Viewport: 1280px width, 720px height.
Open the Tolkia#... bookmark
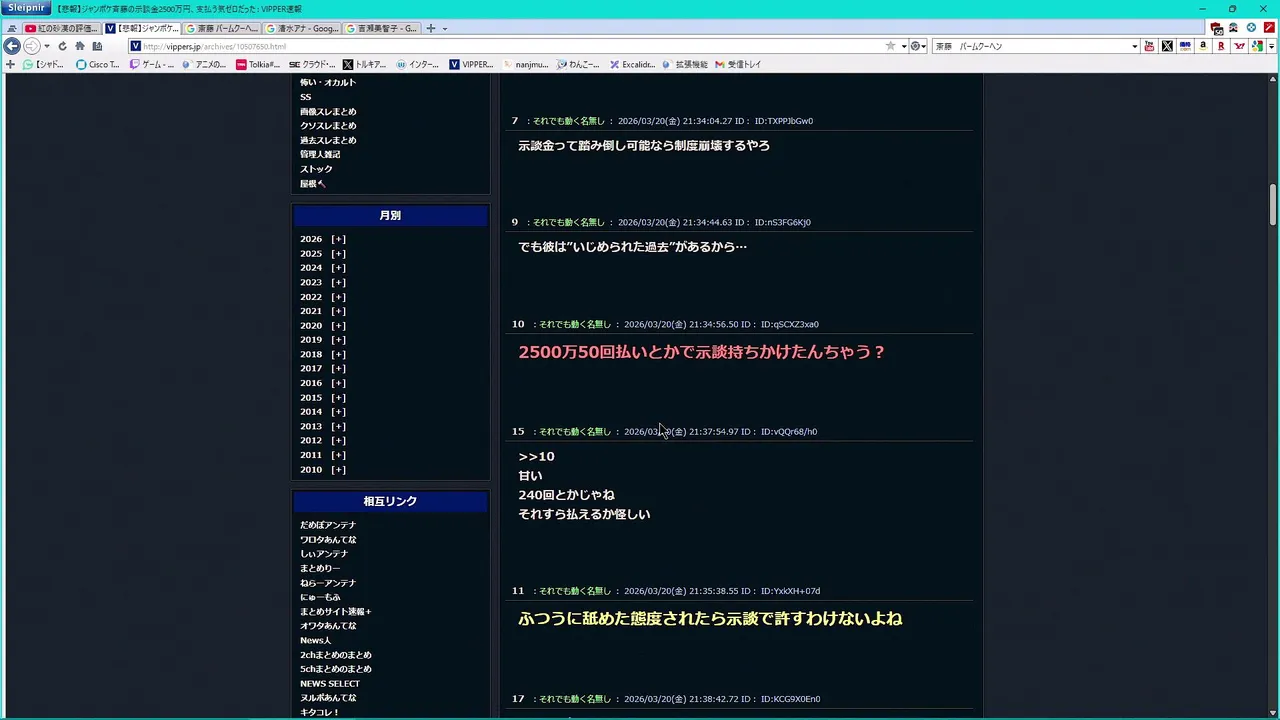[258, 64]
